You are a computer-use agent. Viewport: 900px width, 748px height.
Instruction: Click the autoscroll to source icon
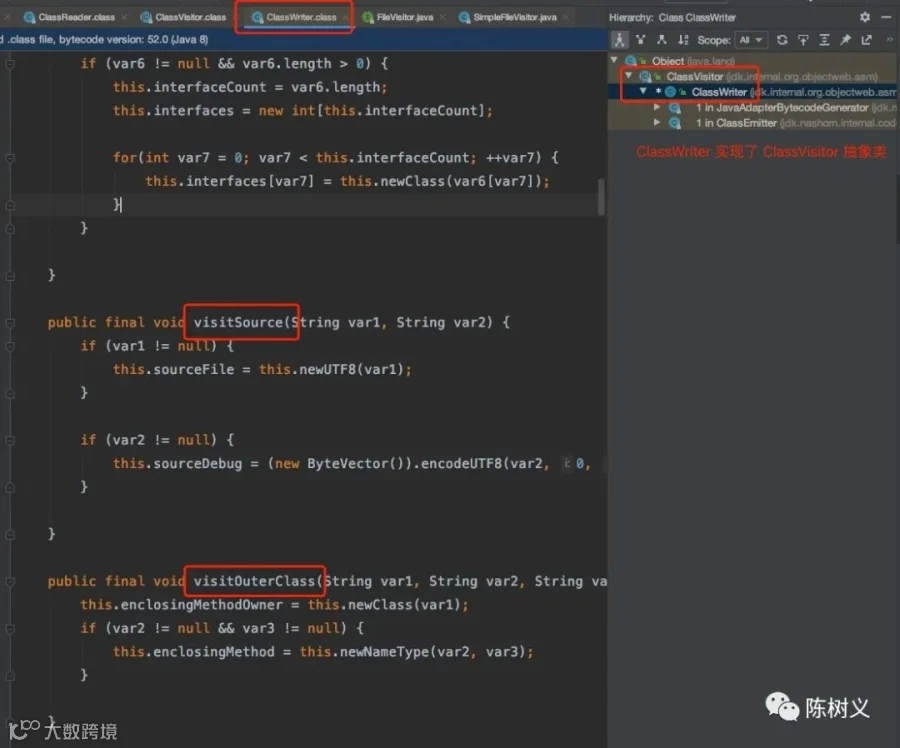pos(803,40)
